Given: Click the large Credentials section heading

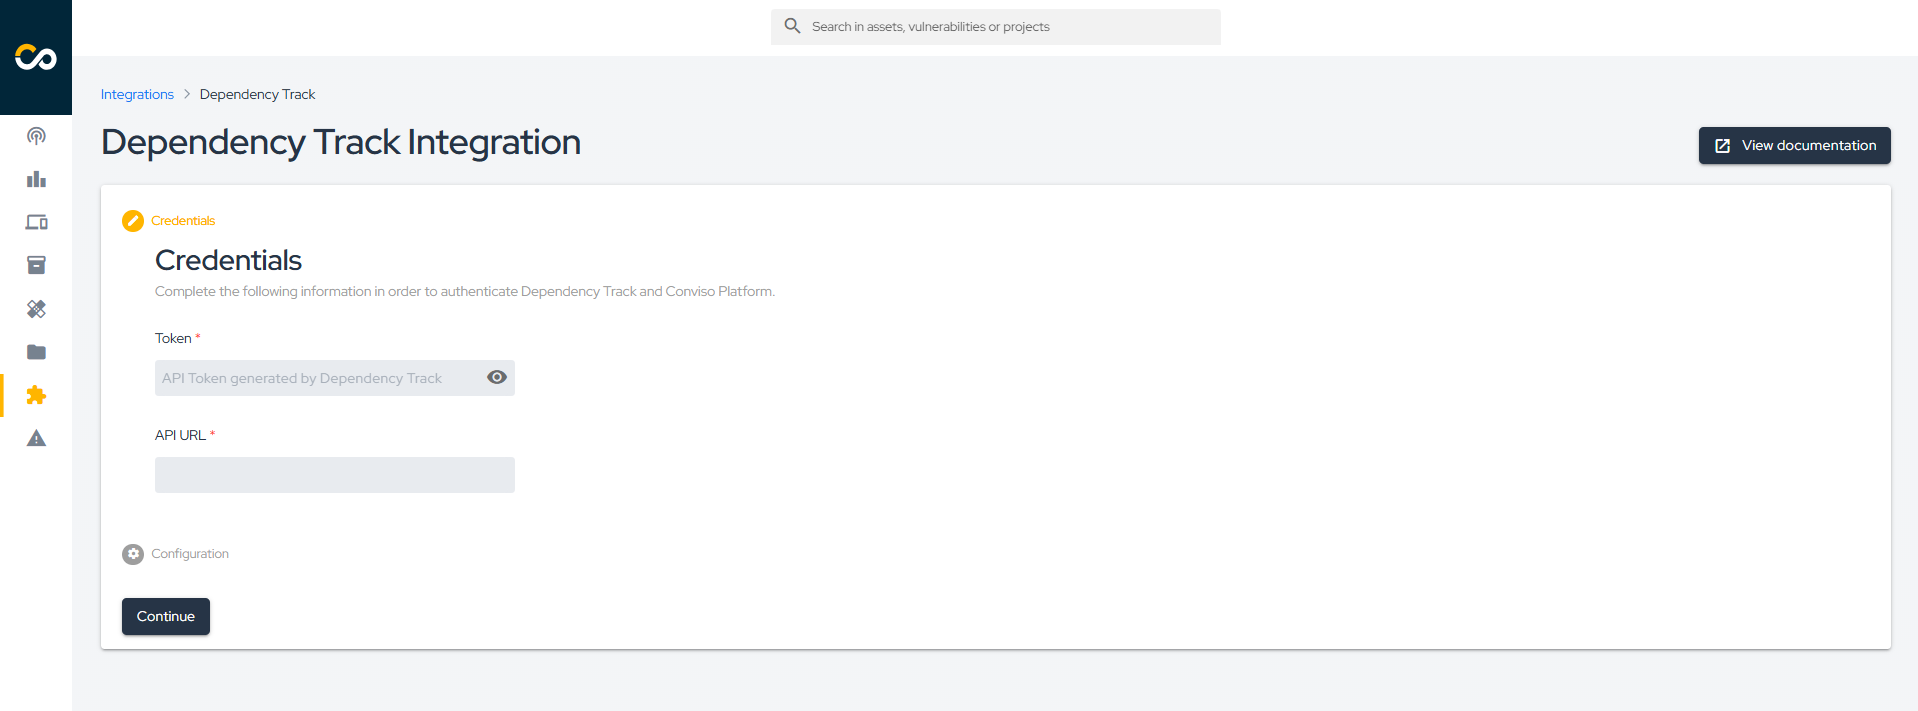Looking at the screenshot, I should [x=228, y=260].
